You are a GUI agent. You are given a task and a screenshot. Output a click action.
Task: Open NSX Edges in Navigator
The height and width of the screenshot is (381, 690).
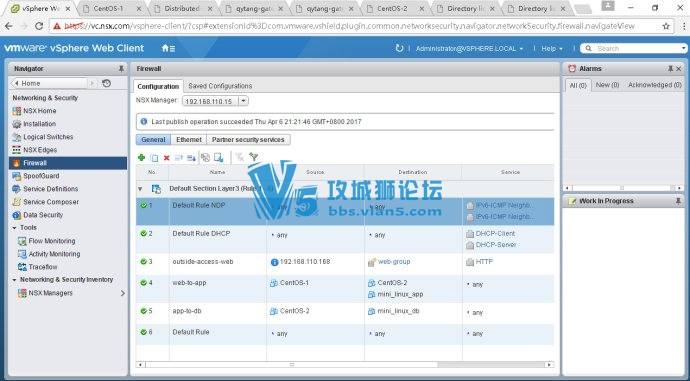click(40, 150)
